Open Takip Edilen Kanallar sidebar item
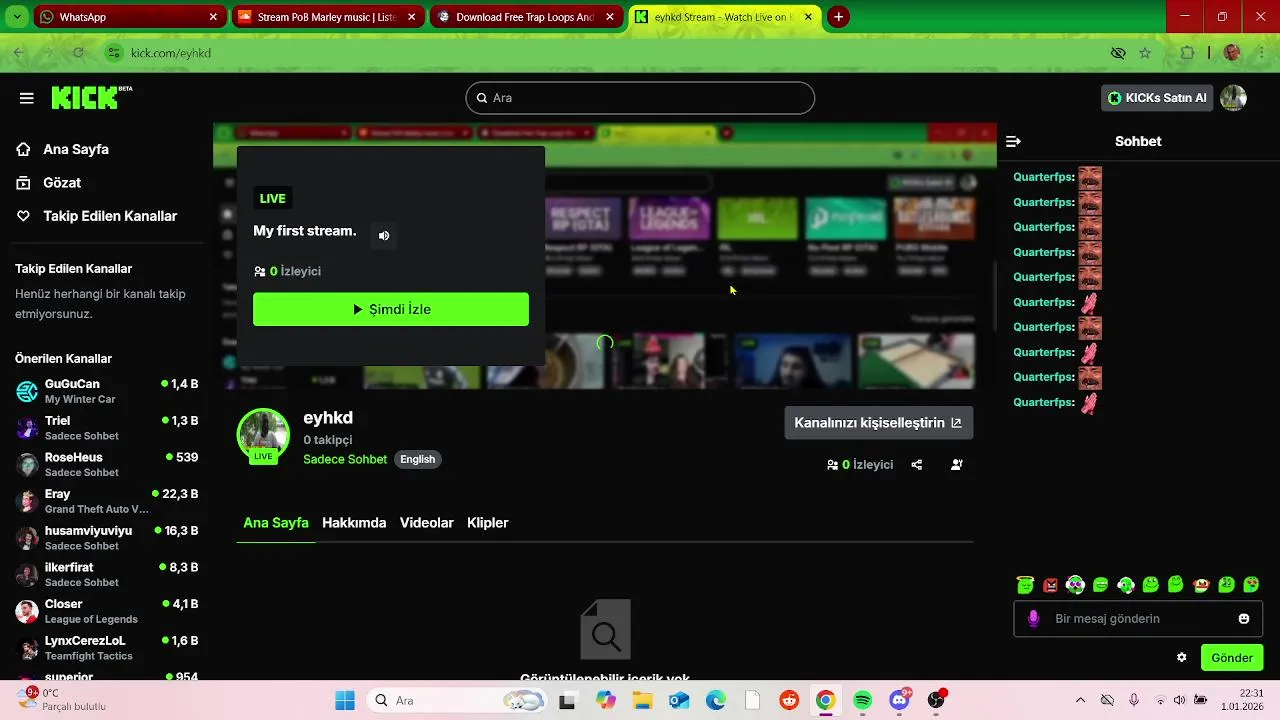1280x720 pixels. 96,216
